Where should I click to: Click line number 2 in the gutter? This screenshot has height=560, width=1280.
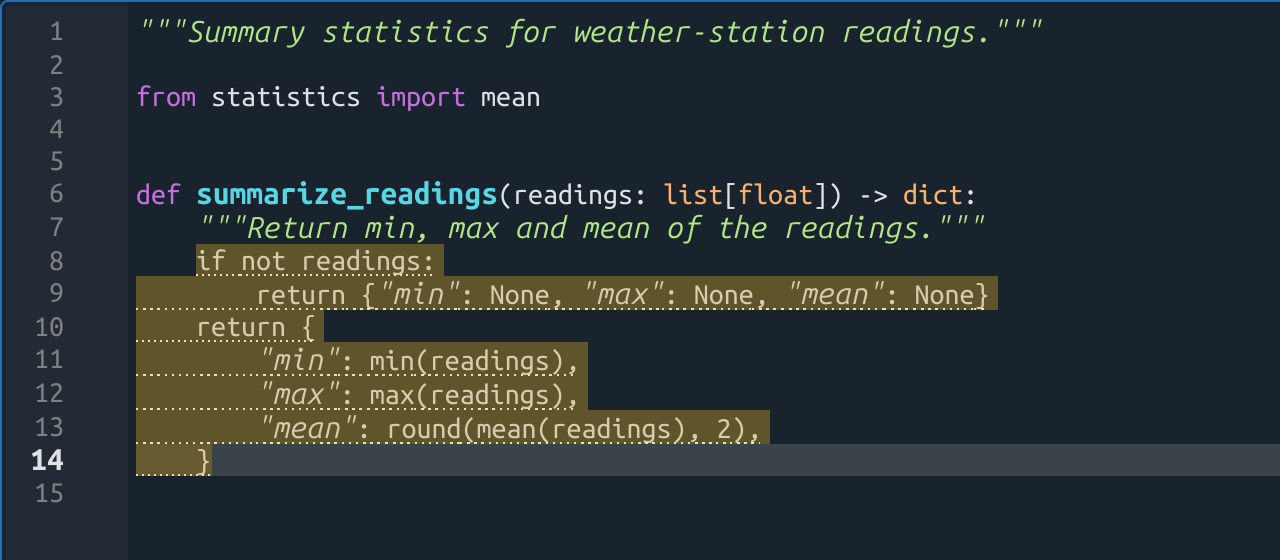55,65
